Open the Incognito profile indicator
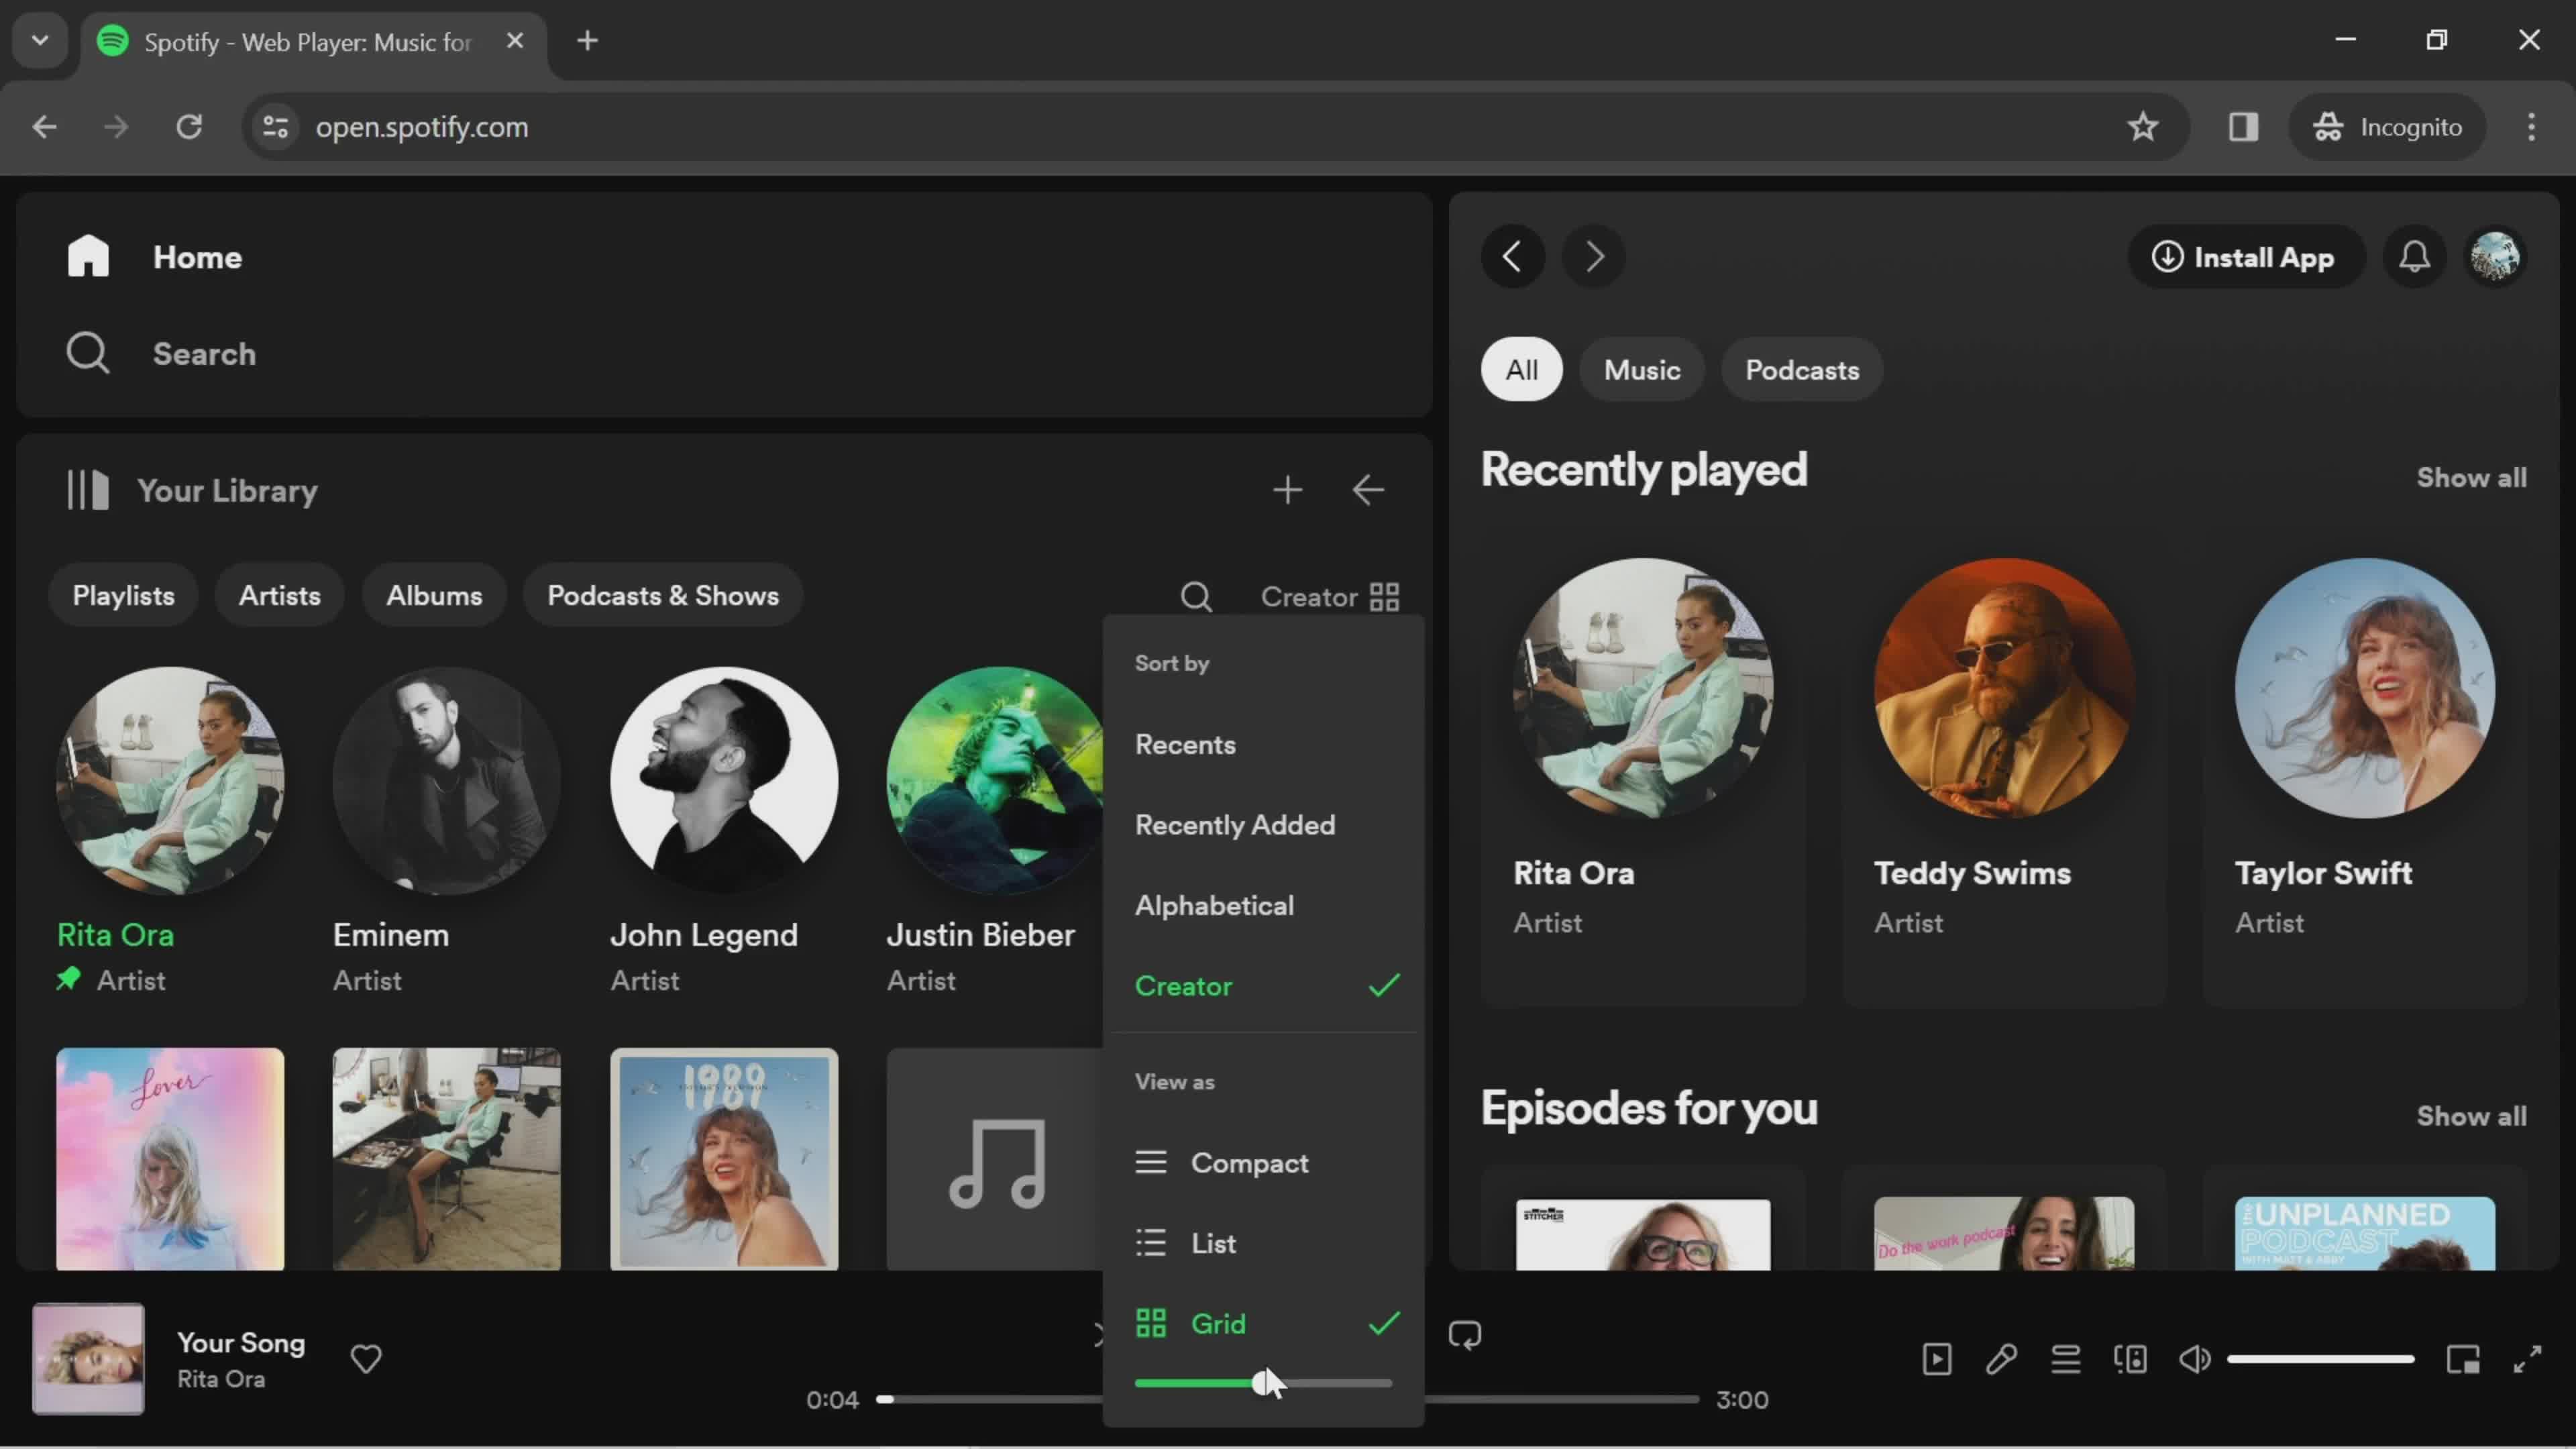The height and width of the screenshot is (1449, 2576). click(2387, 127)
